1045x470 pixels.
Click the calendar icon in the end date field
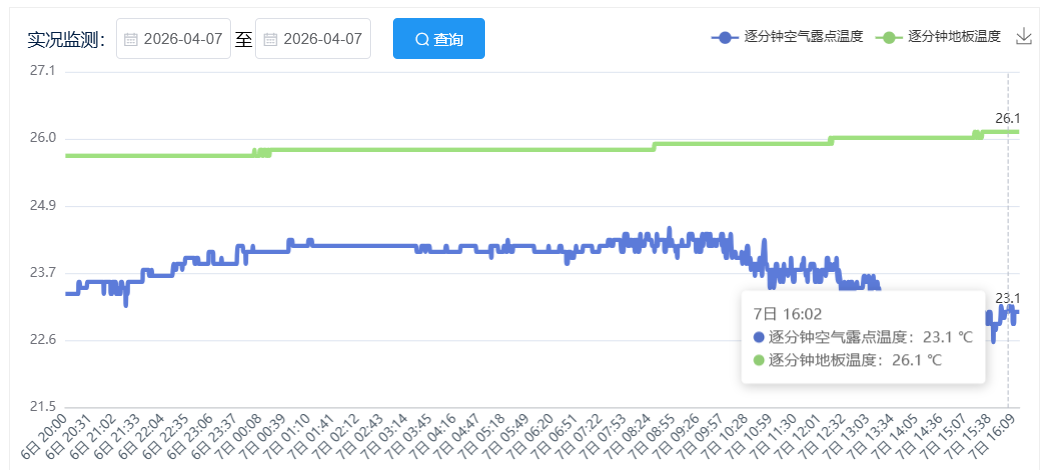coord(271,40)
